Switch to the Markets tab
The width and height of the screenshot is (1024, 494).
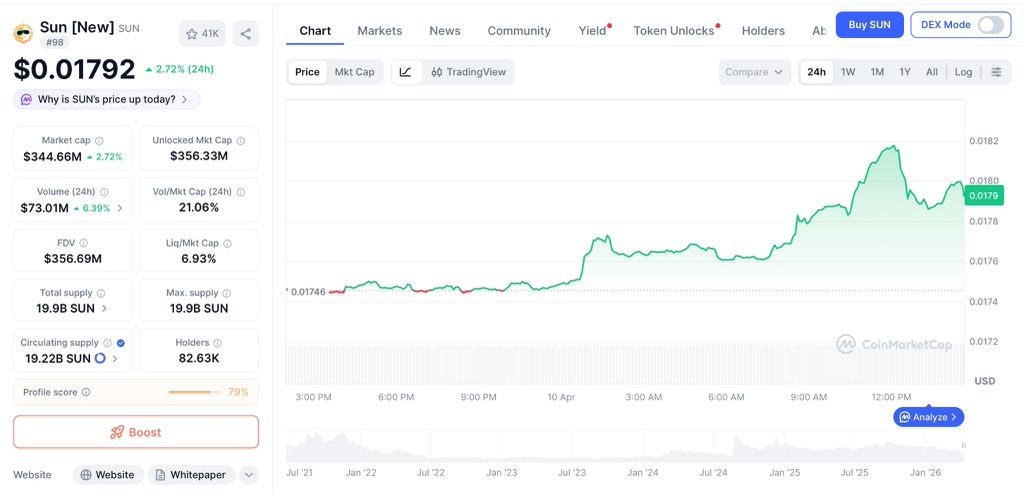(379, 31)
